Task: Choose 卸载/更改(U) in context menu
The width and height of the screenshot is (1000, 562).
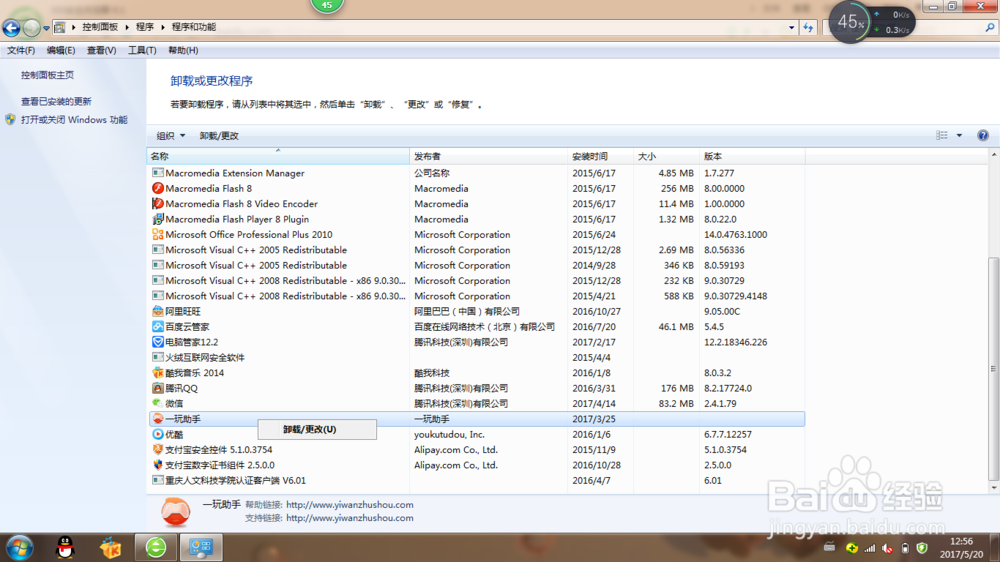Action: click(317, 429)
